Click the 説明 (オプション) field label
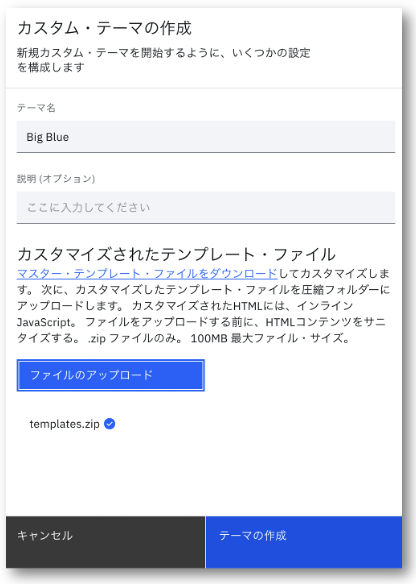 tap(56, 179)
